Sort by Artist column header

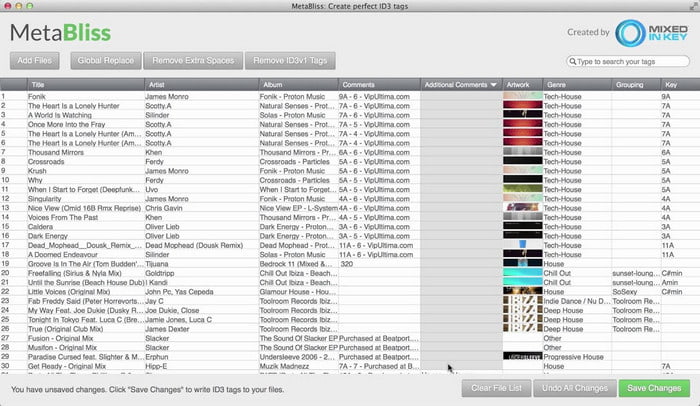(201, 85)
